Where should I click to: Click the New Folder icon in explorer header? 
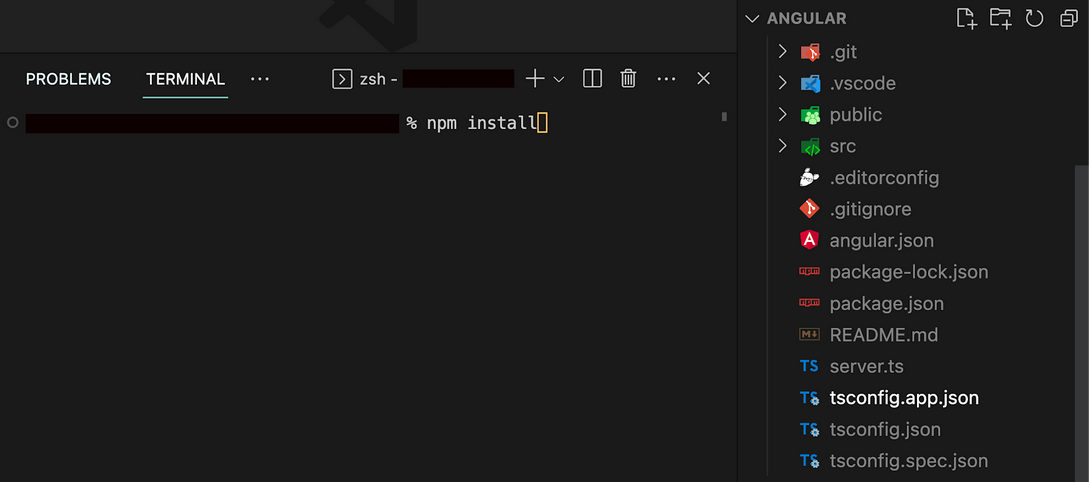tap(1000, 18)
